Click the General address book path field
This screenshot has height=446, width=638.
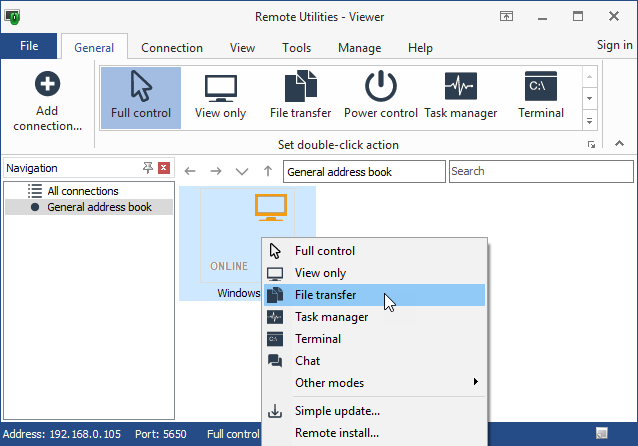click(364, 172)
